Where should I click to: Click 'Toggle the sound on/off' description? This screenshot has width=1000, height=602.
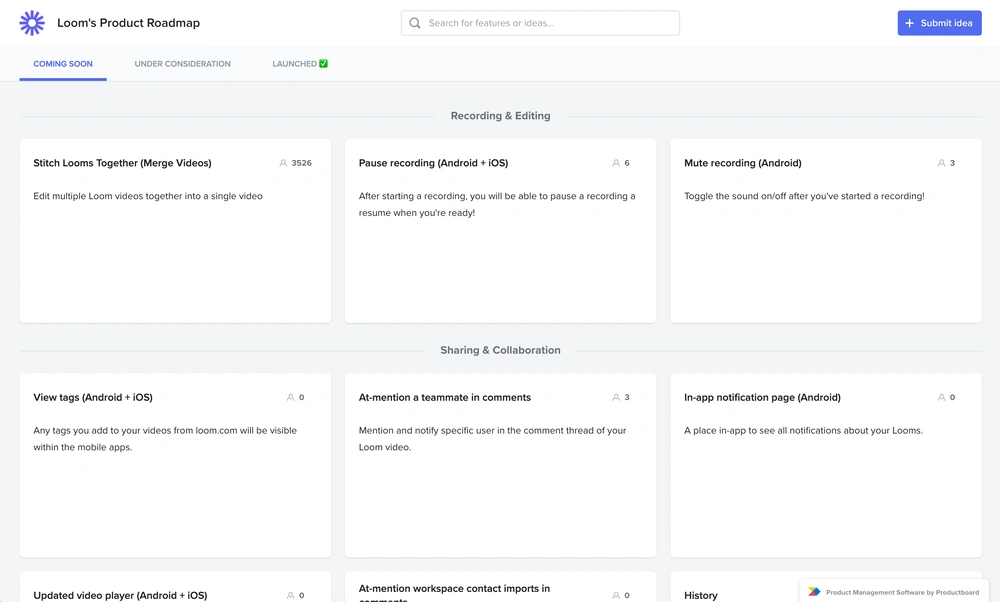click(804, 196)
